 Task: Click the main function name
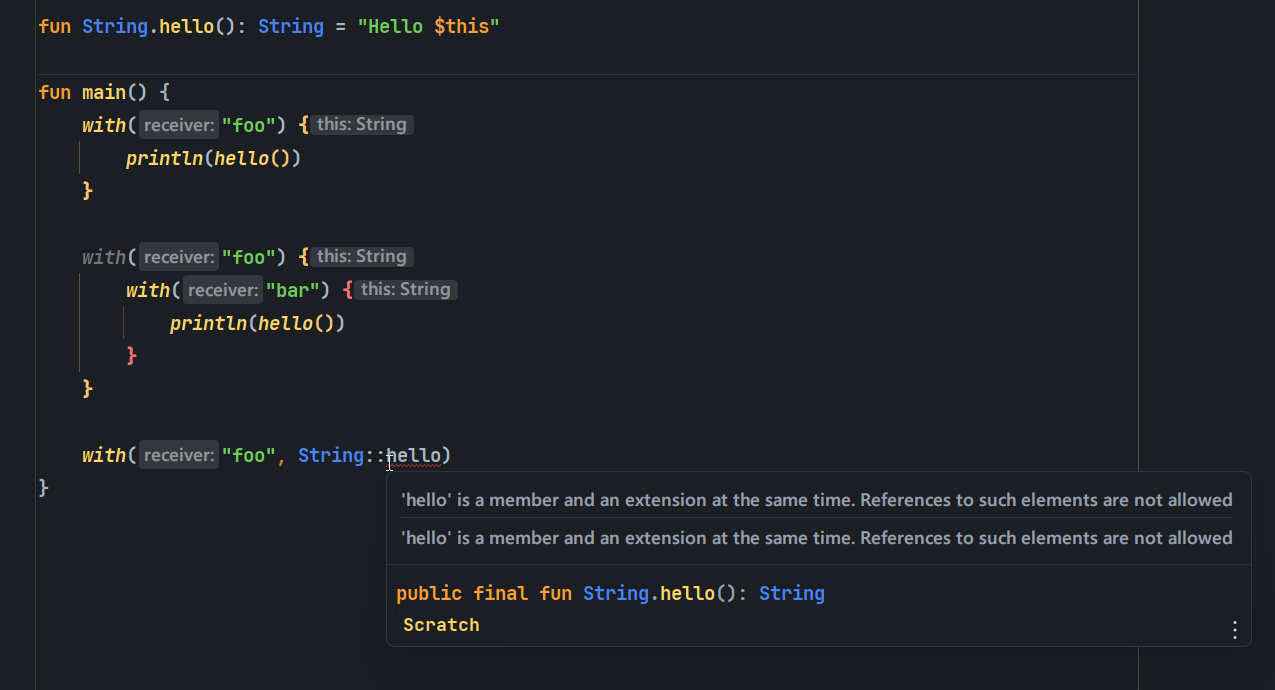(103, 91)
